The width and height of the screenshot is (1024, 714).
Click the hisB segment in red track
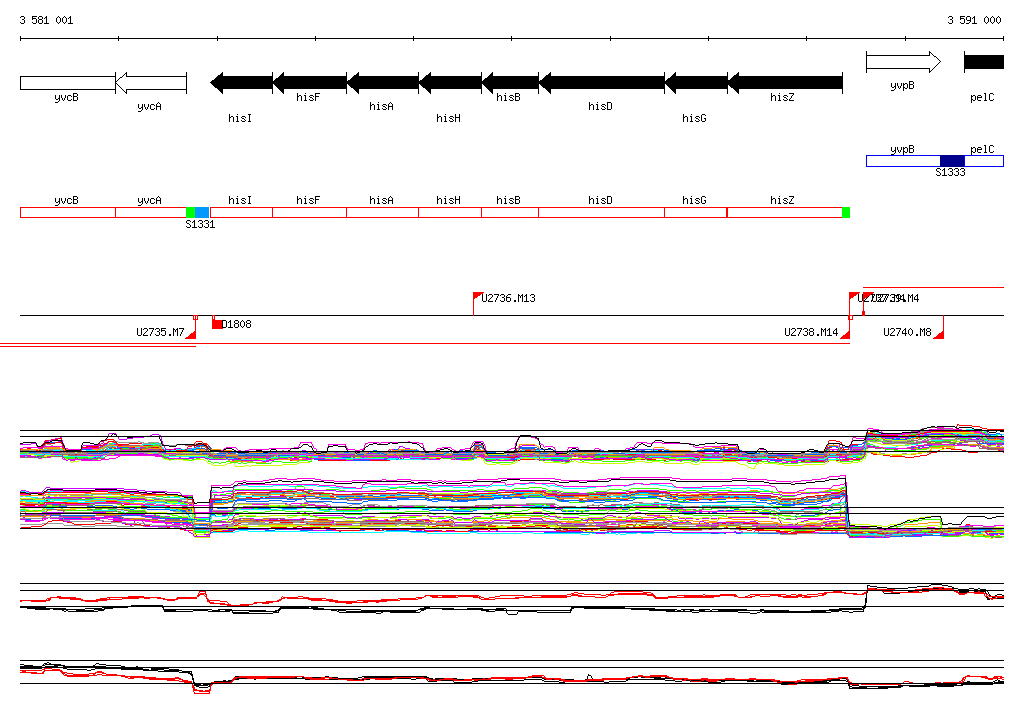click(x=510, y=212)
